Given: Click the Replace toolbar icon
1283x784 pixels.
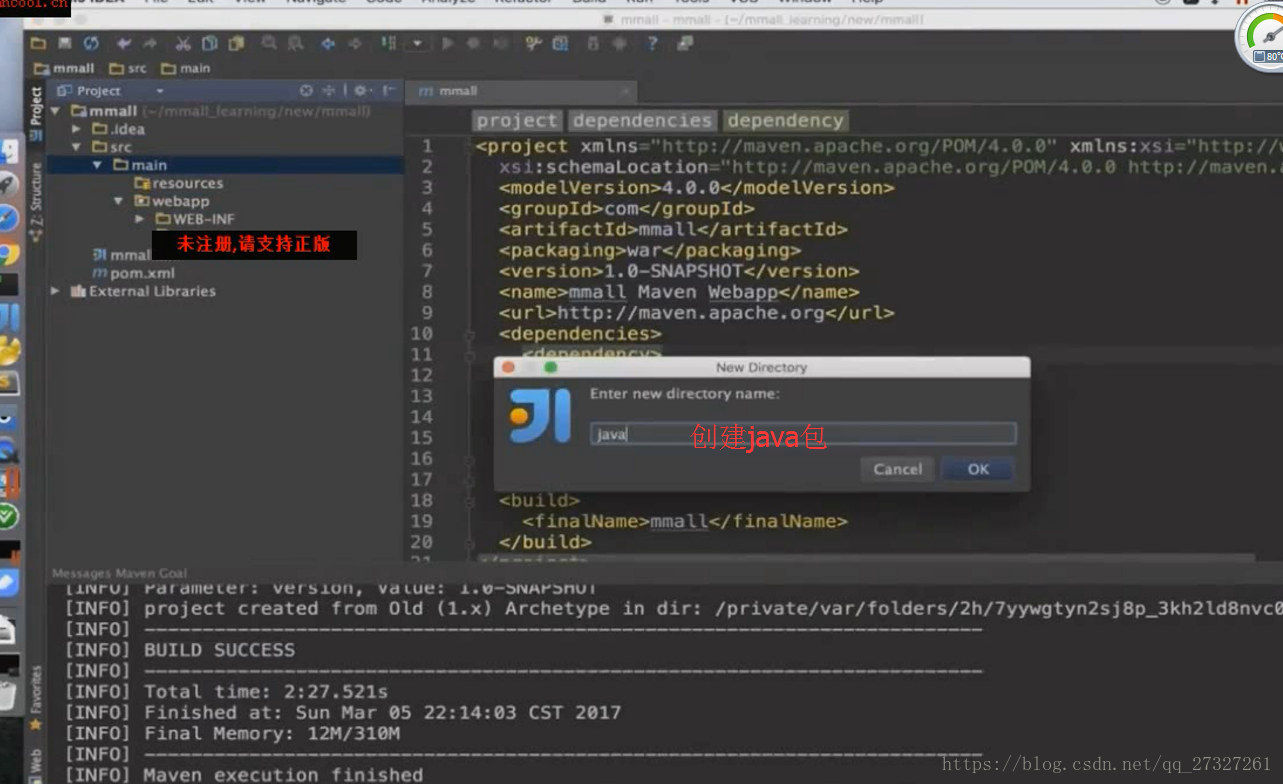Looking at the screenshot, I should click(295, 43).
